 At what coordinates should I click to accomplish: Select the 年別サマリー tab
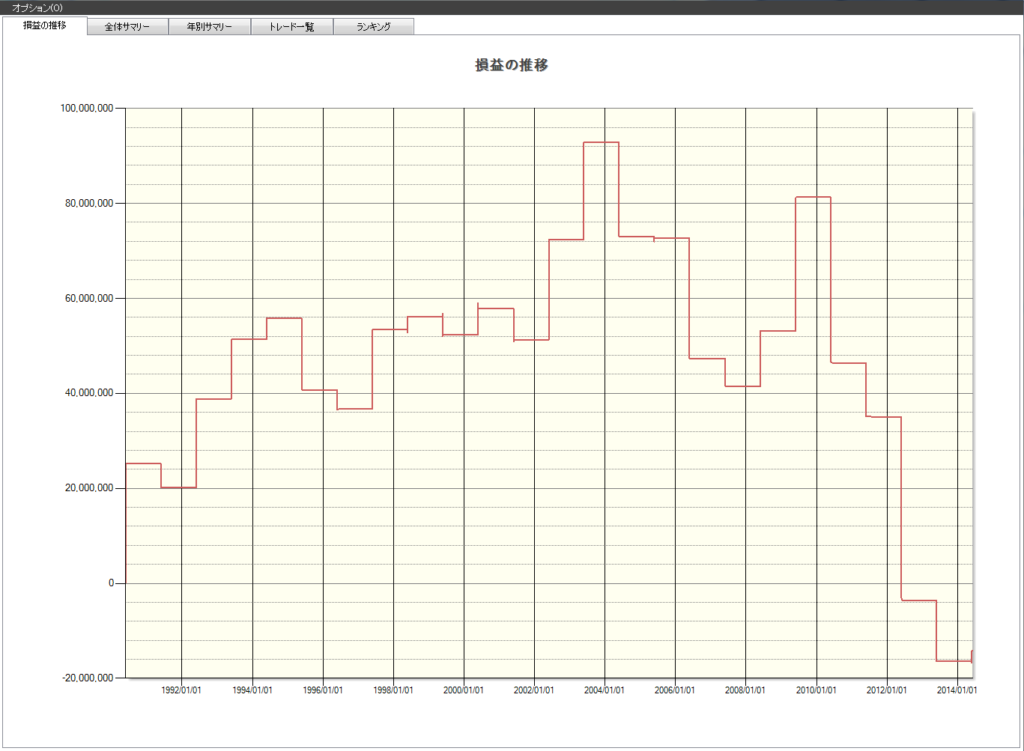(x=210, y=27)
